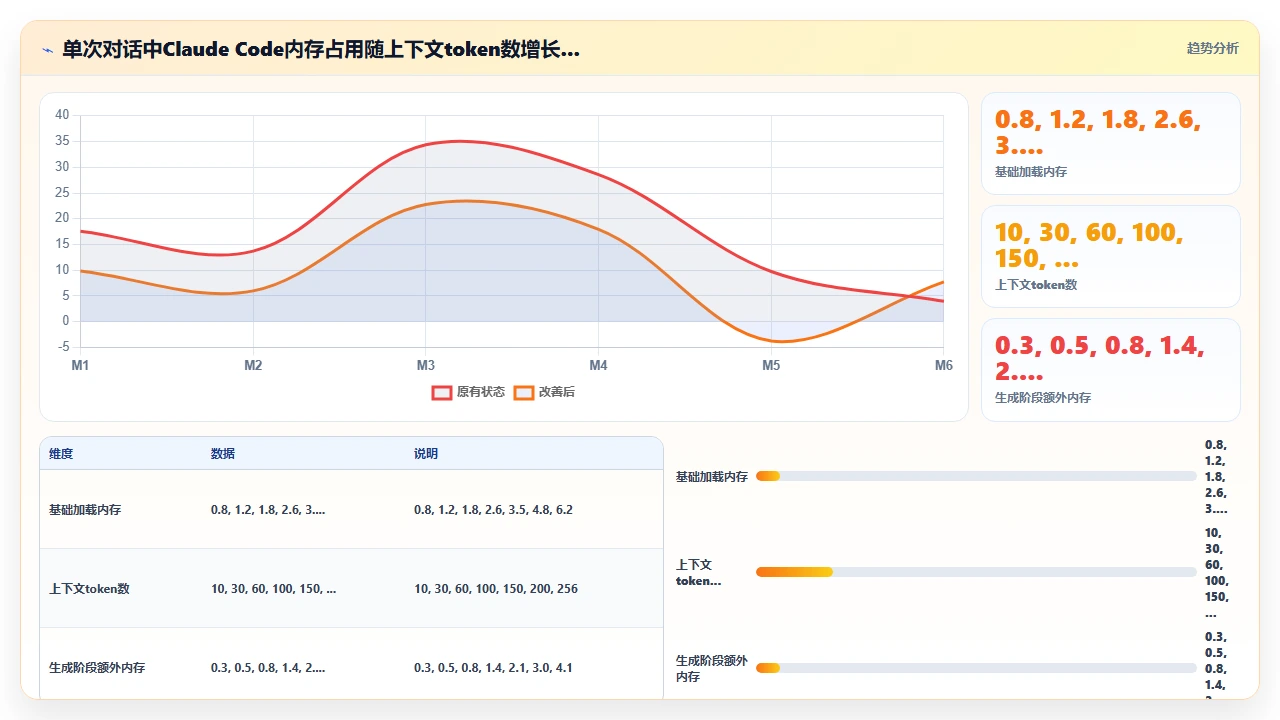Click the cell 0.8, 1.2, 1.8, 2.6, 3.5, 4.8, 6.2

click(x=494, y=510)
